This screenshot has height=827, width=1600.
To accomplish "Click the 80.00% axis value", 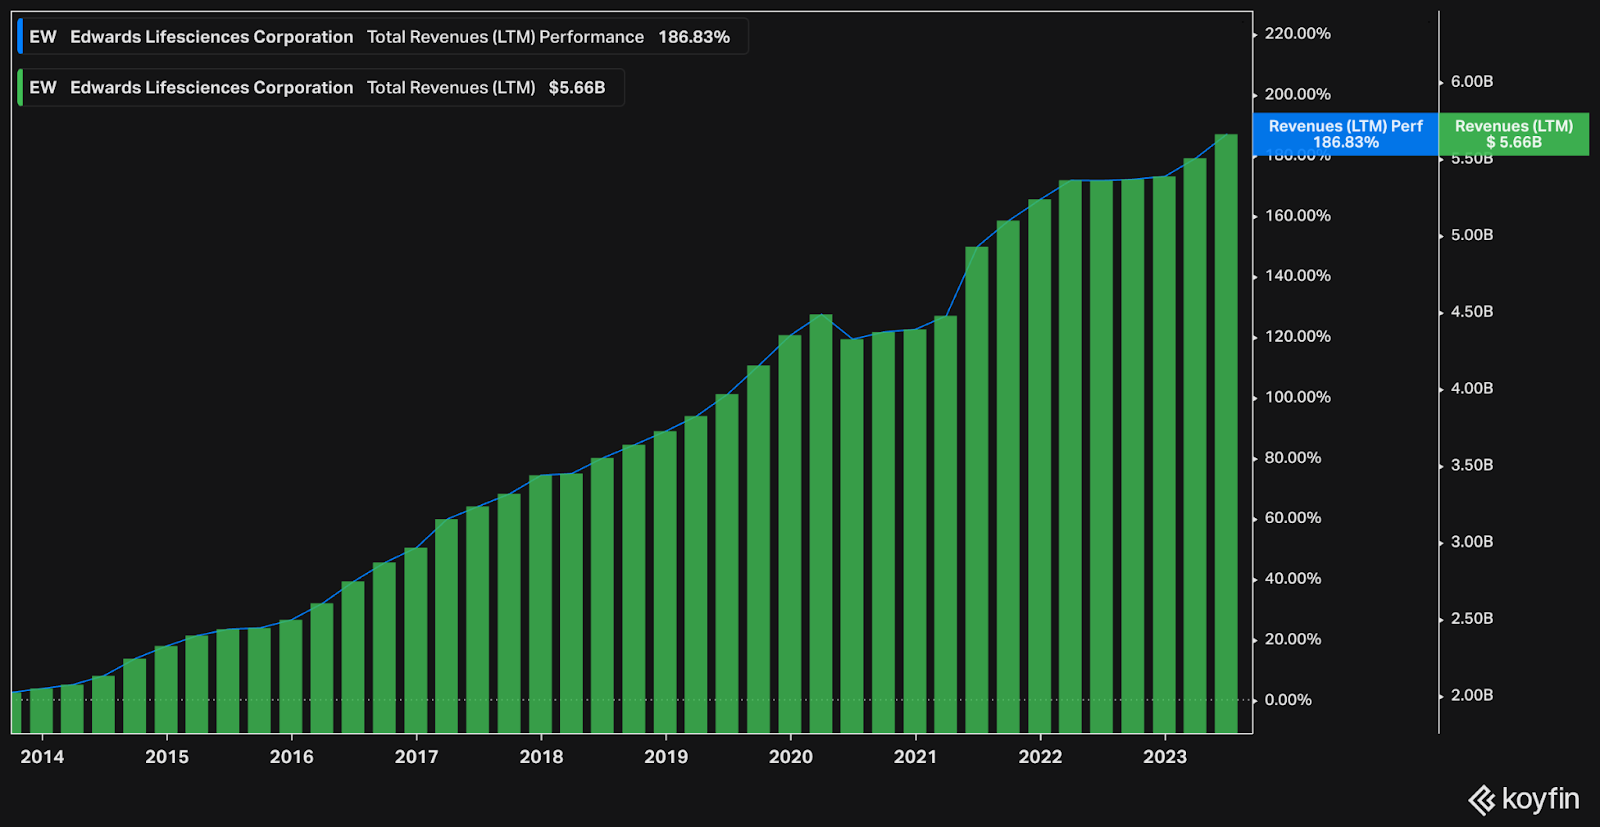I will point(1292,458).
